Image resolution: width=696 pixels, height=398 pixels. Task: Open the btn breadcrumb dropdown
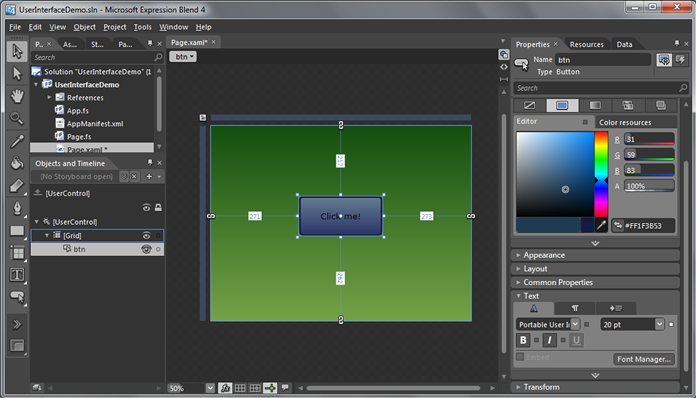point(182,56)
